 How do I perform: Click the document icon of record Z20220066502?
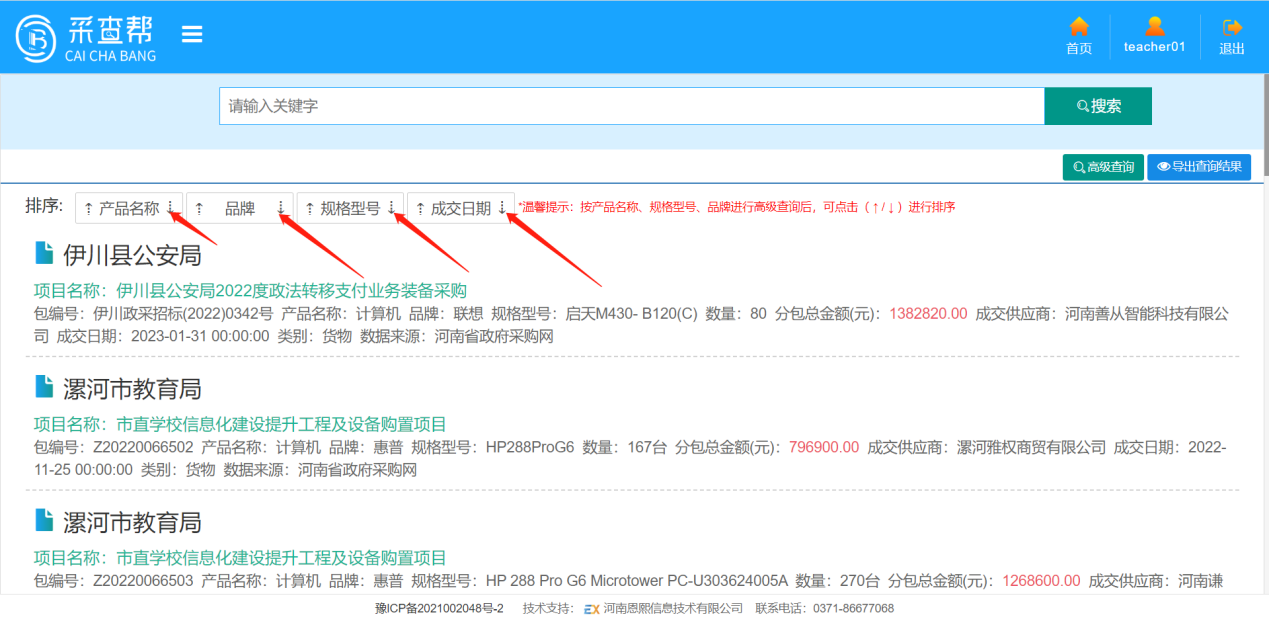[x=44, y=386]
